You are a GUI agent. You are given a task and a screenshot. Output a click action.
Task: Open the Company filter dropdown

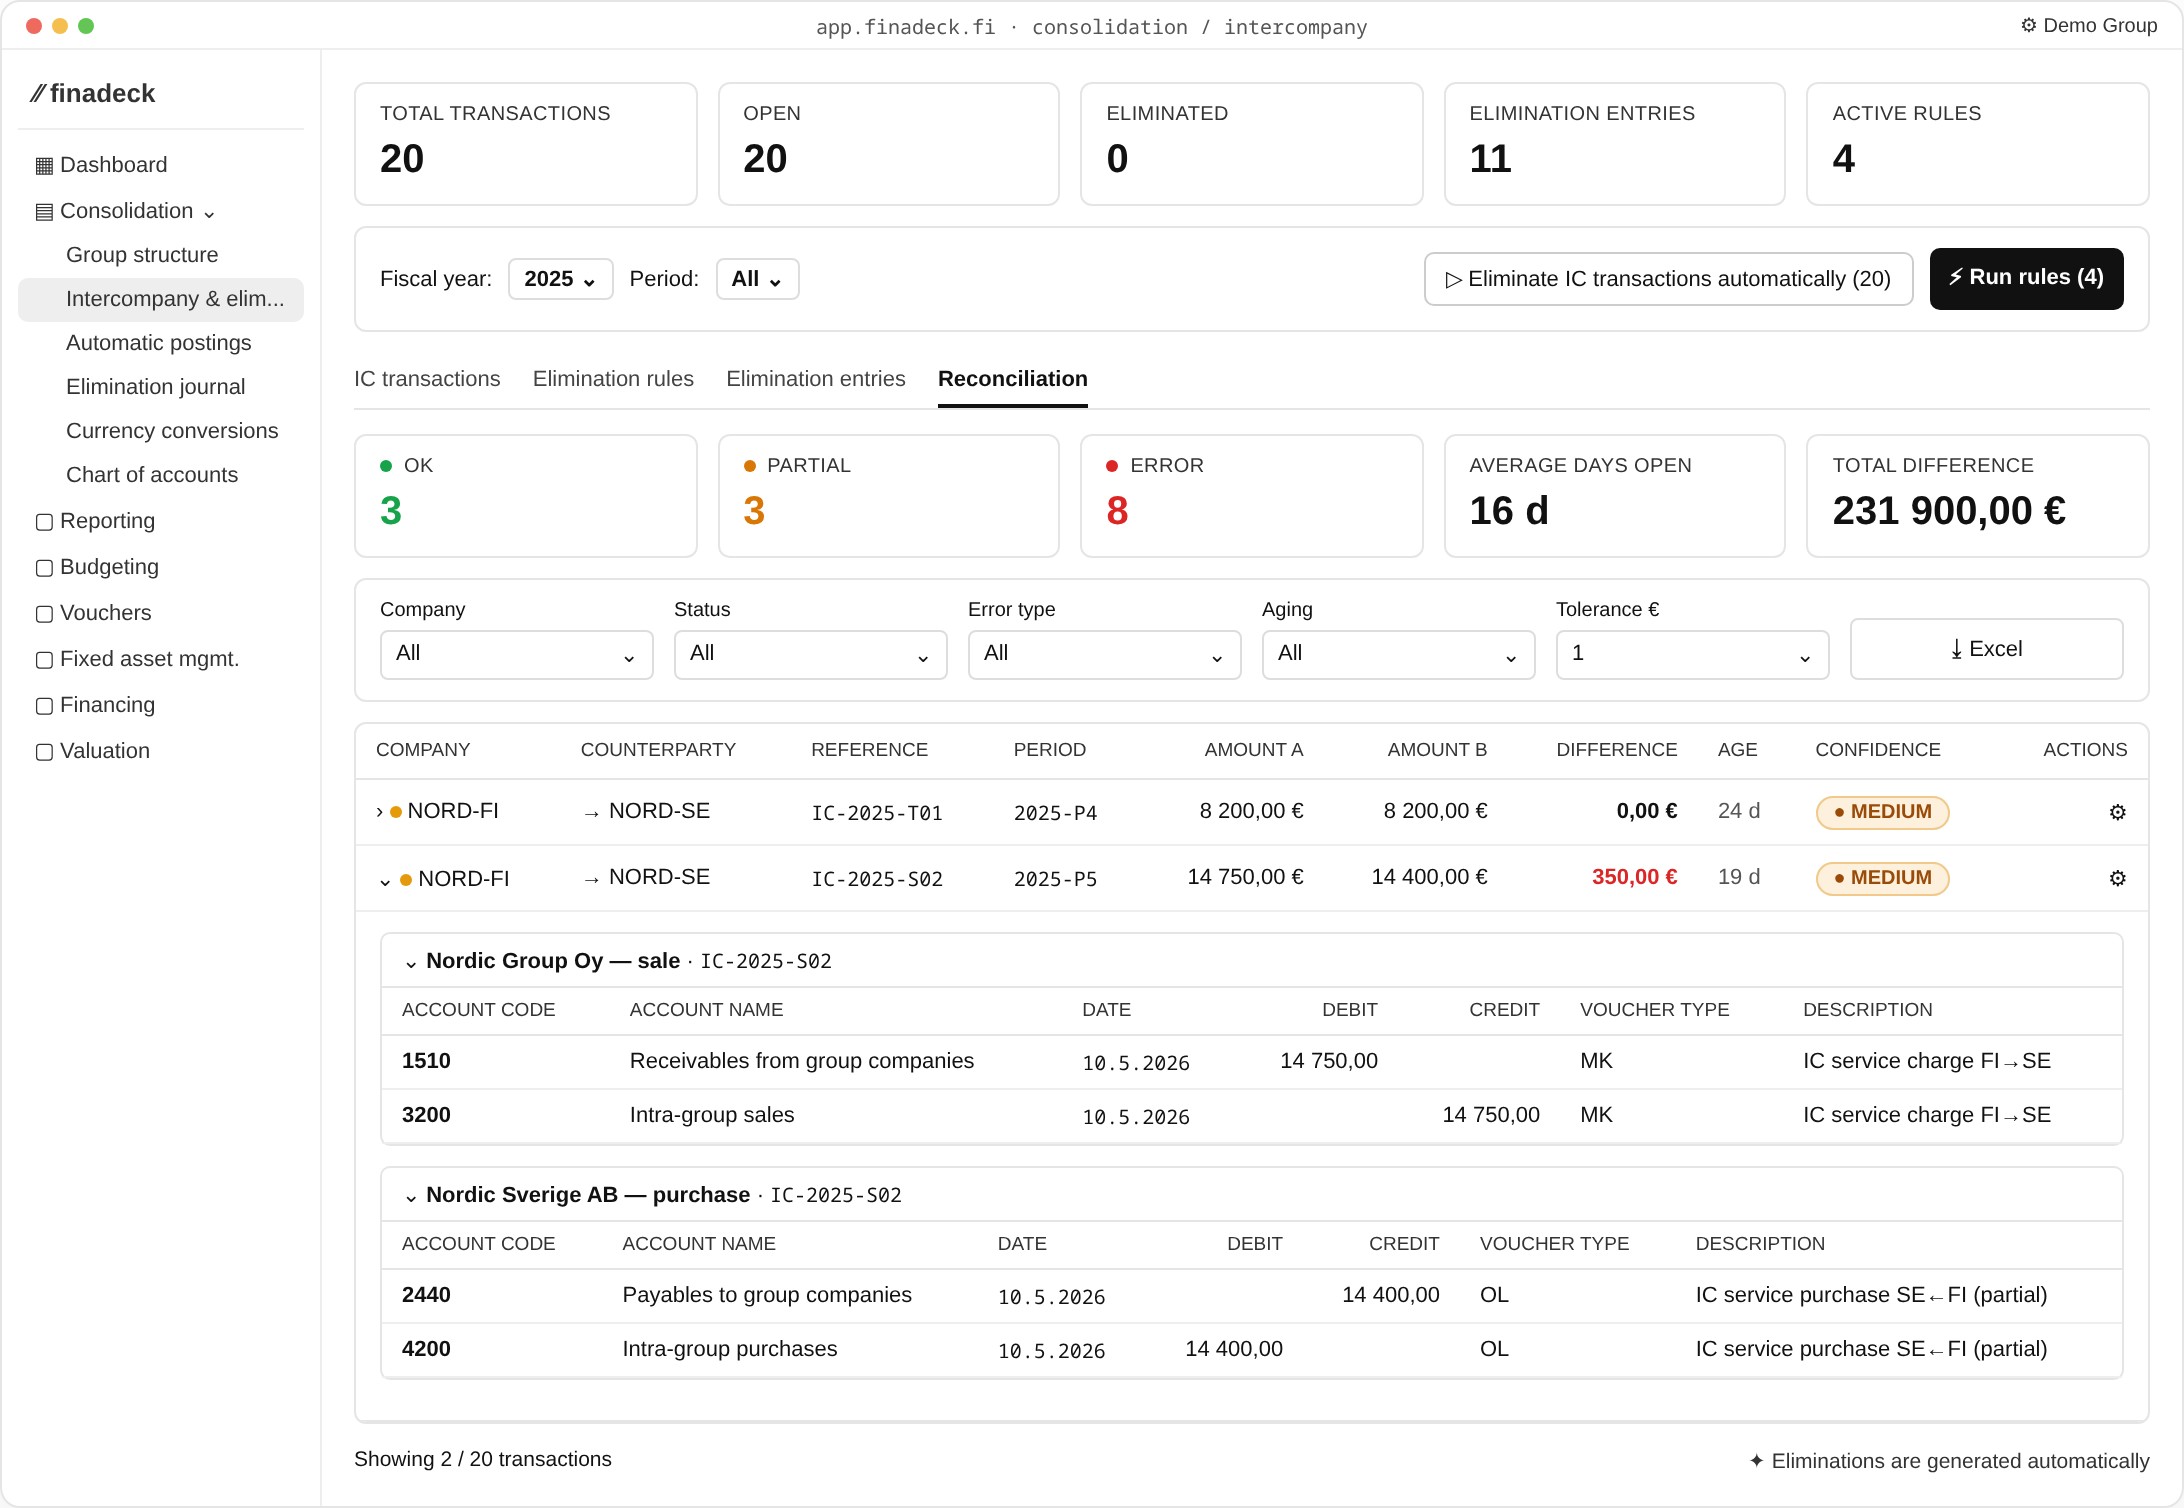516,654
